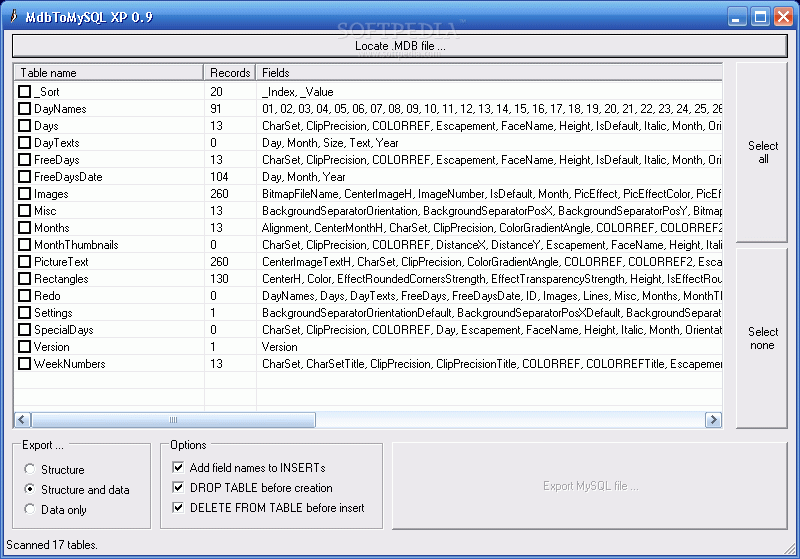Close the MdbToMySQL window
Viewport: 800px width, 559px height.
point(783,17)
